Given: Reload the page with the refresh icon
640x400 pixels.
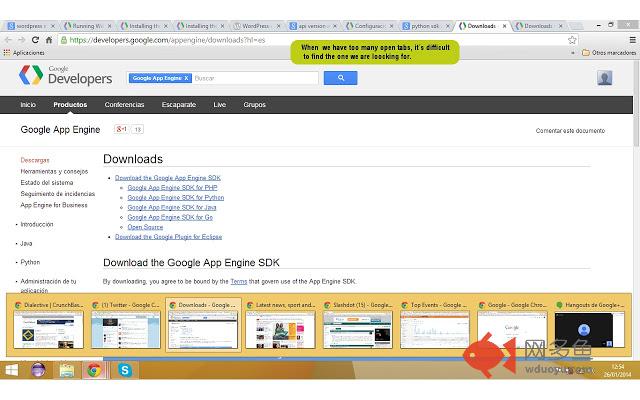Looking at the screenshot, I should [35, 40].
